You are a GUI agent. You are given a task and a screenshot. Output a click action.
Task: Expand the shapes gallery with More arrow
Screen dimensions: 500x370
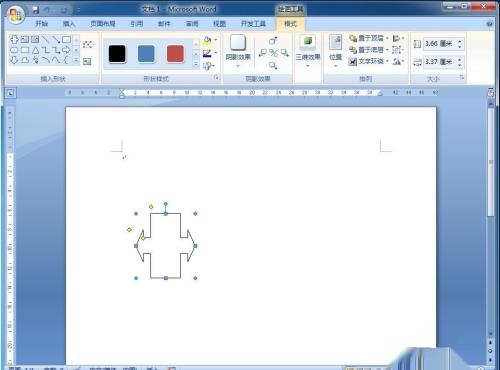click(x=76, y=60)
